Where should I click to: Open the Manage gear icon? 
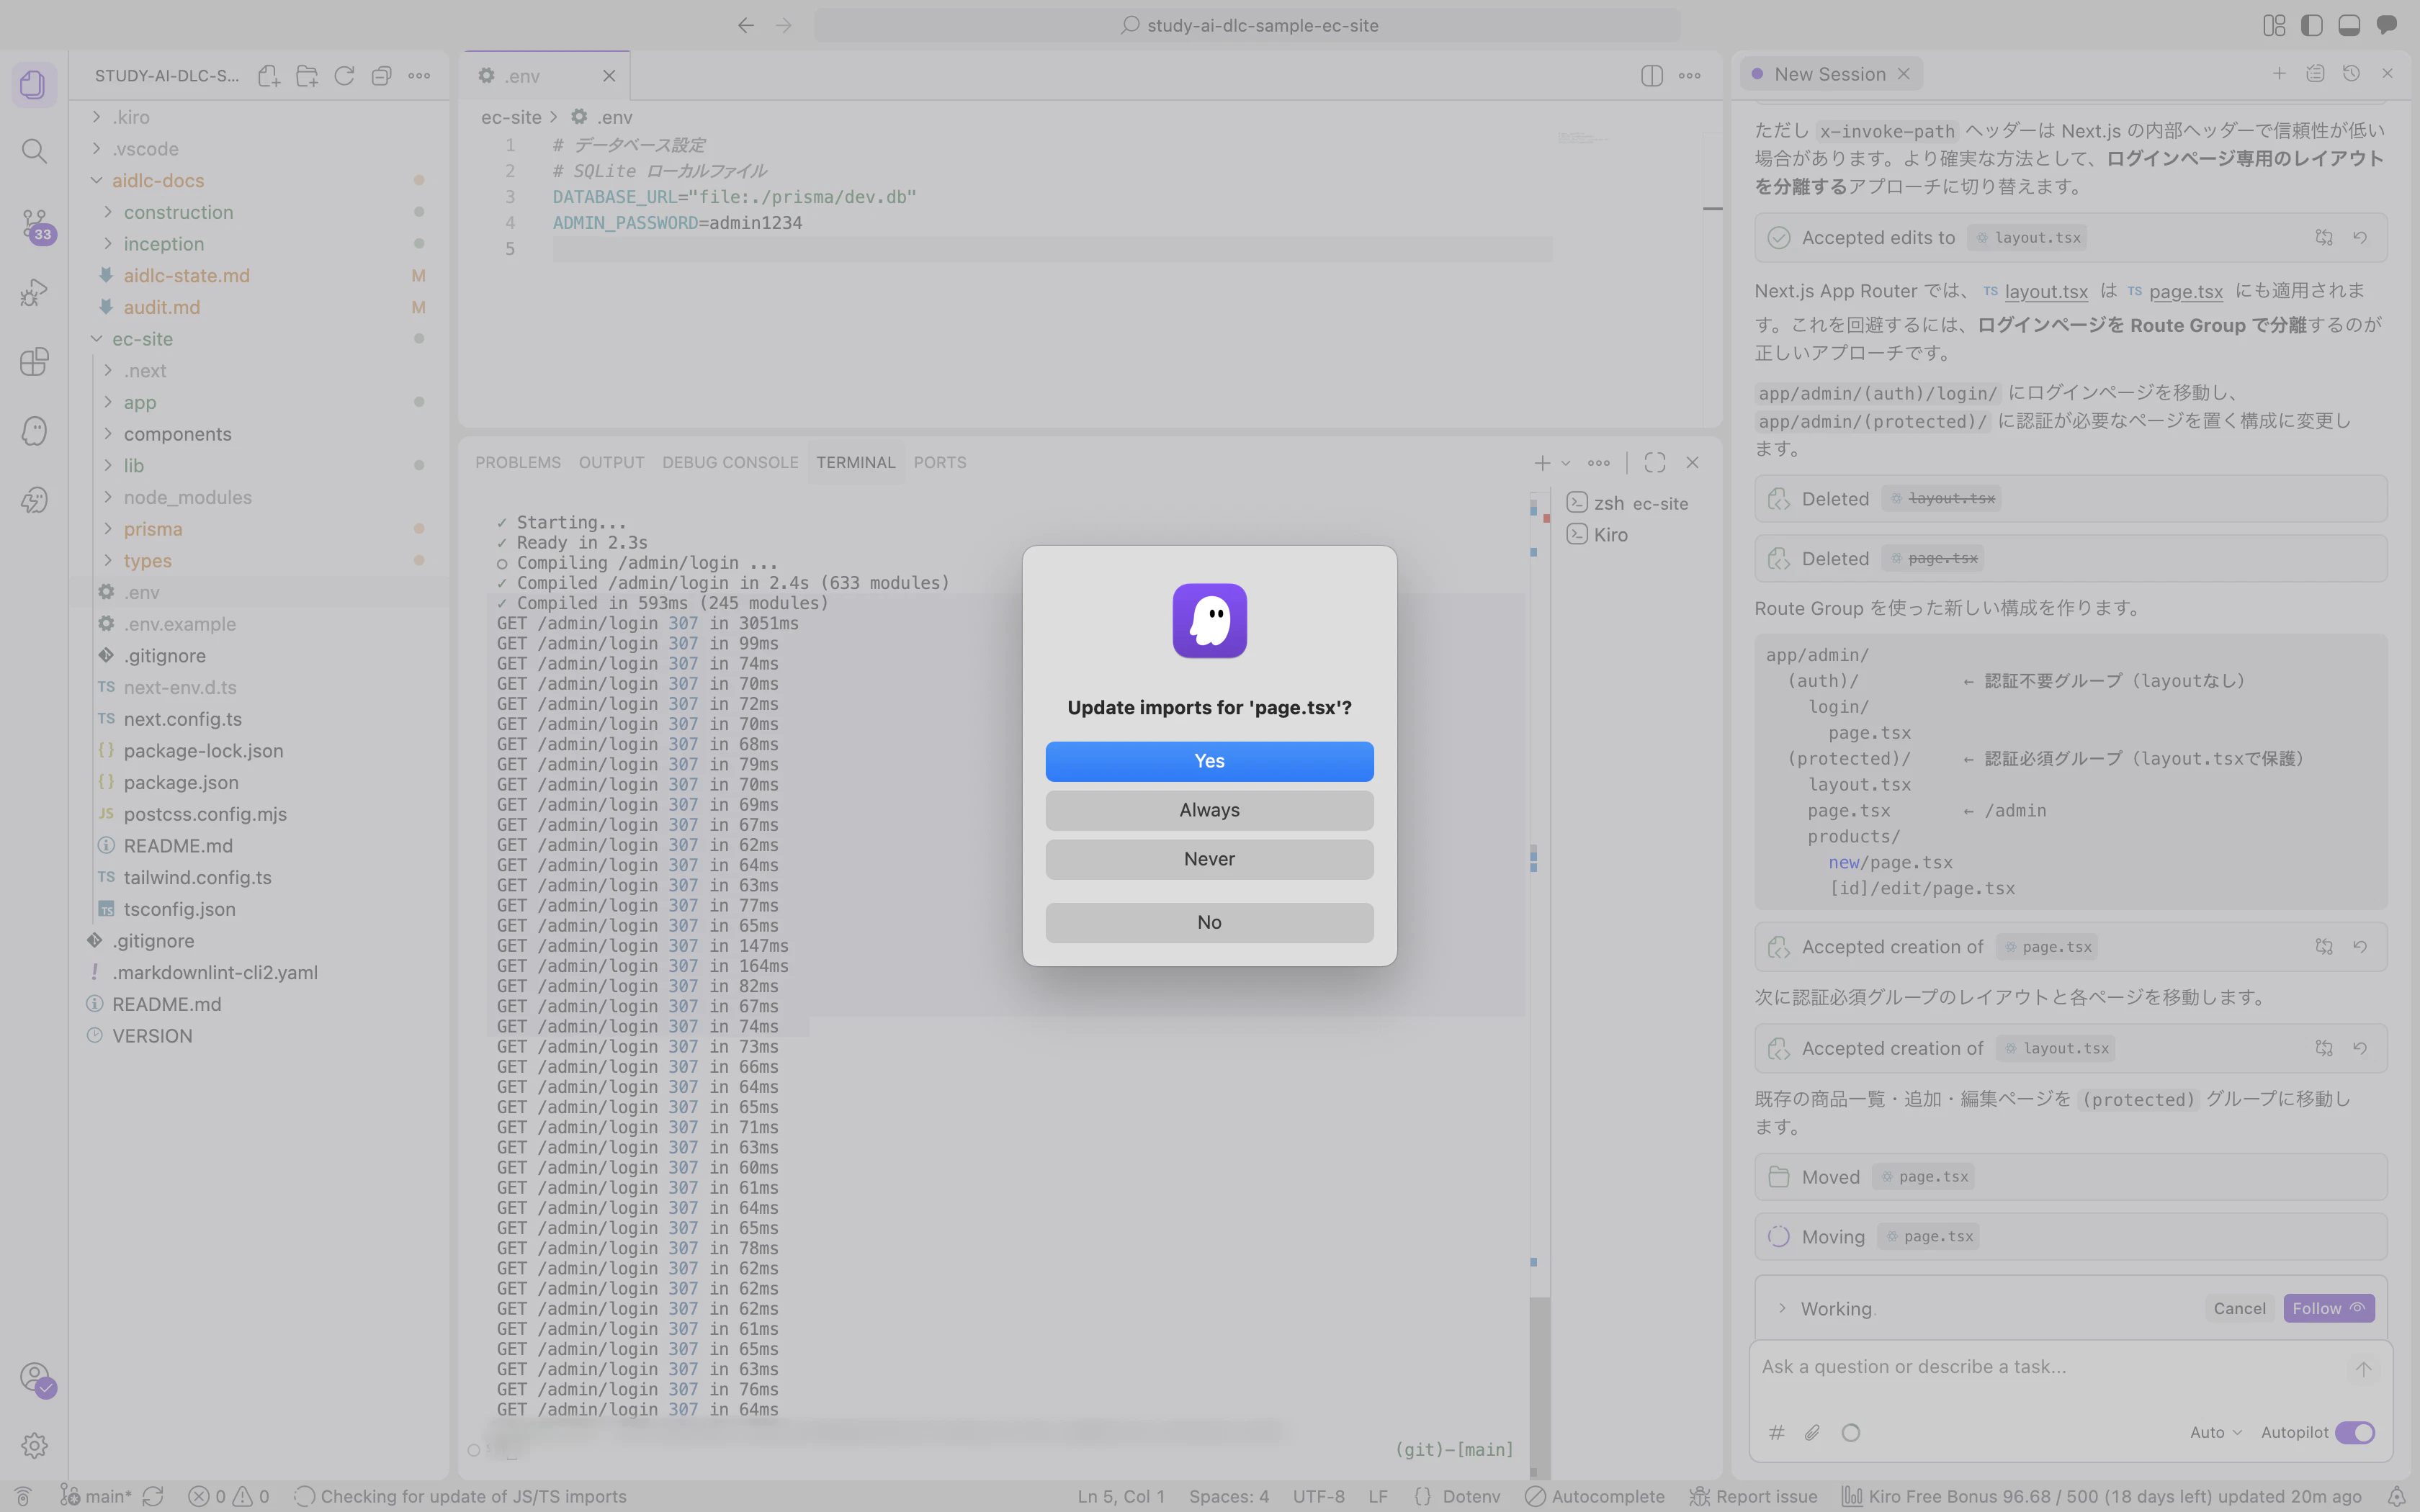(33, 1445)
